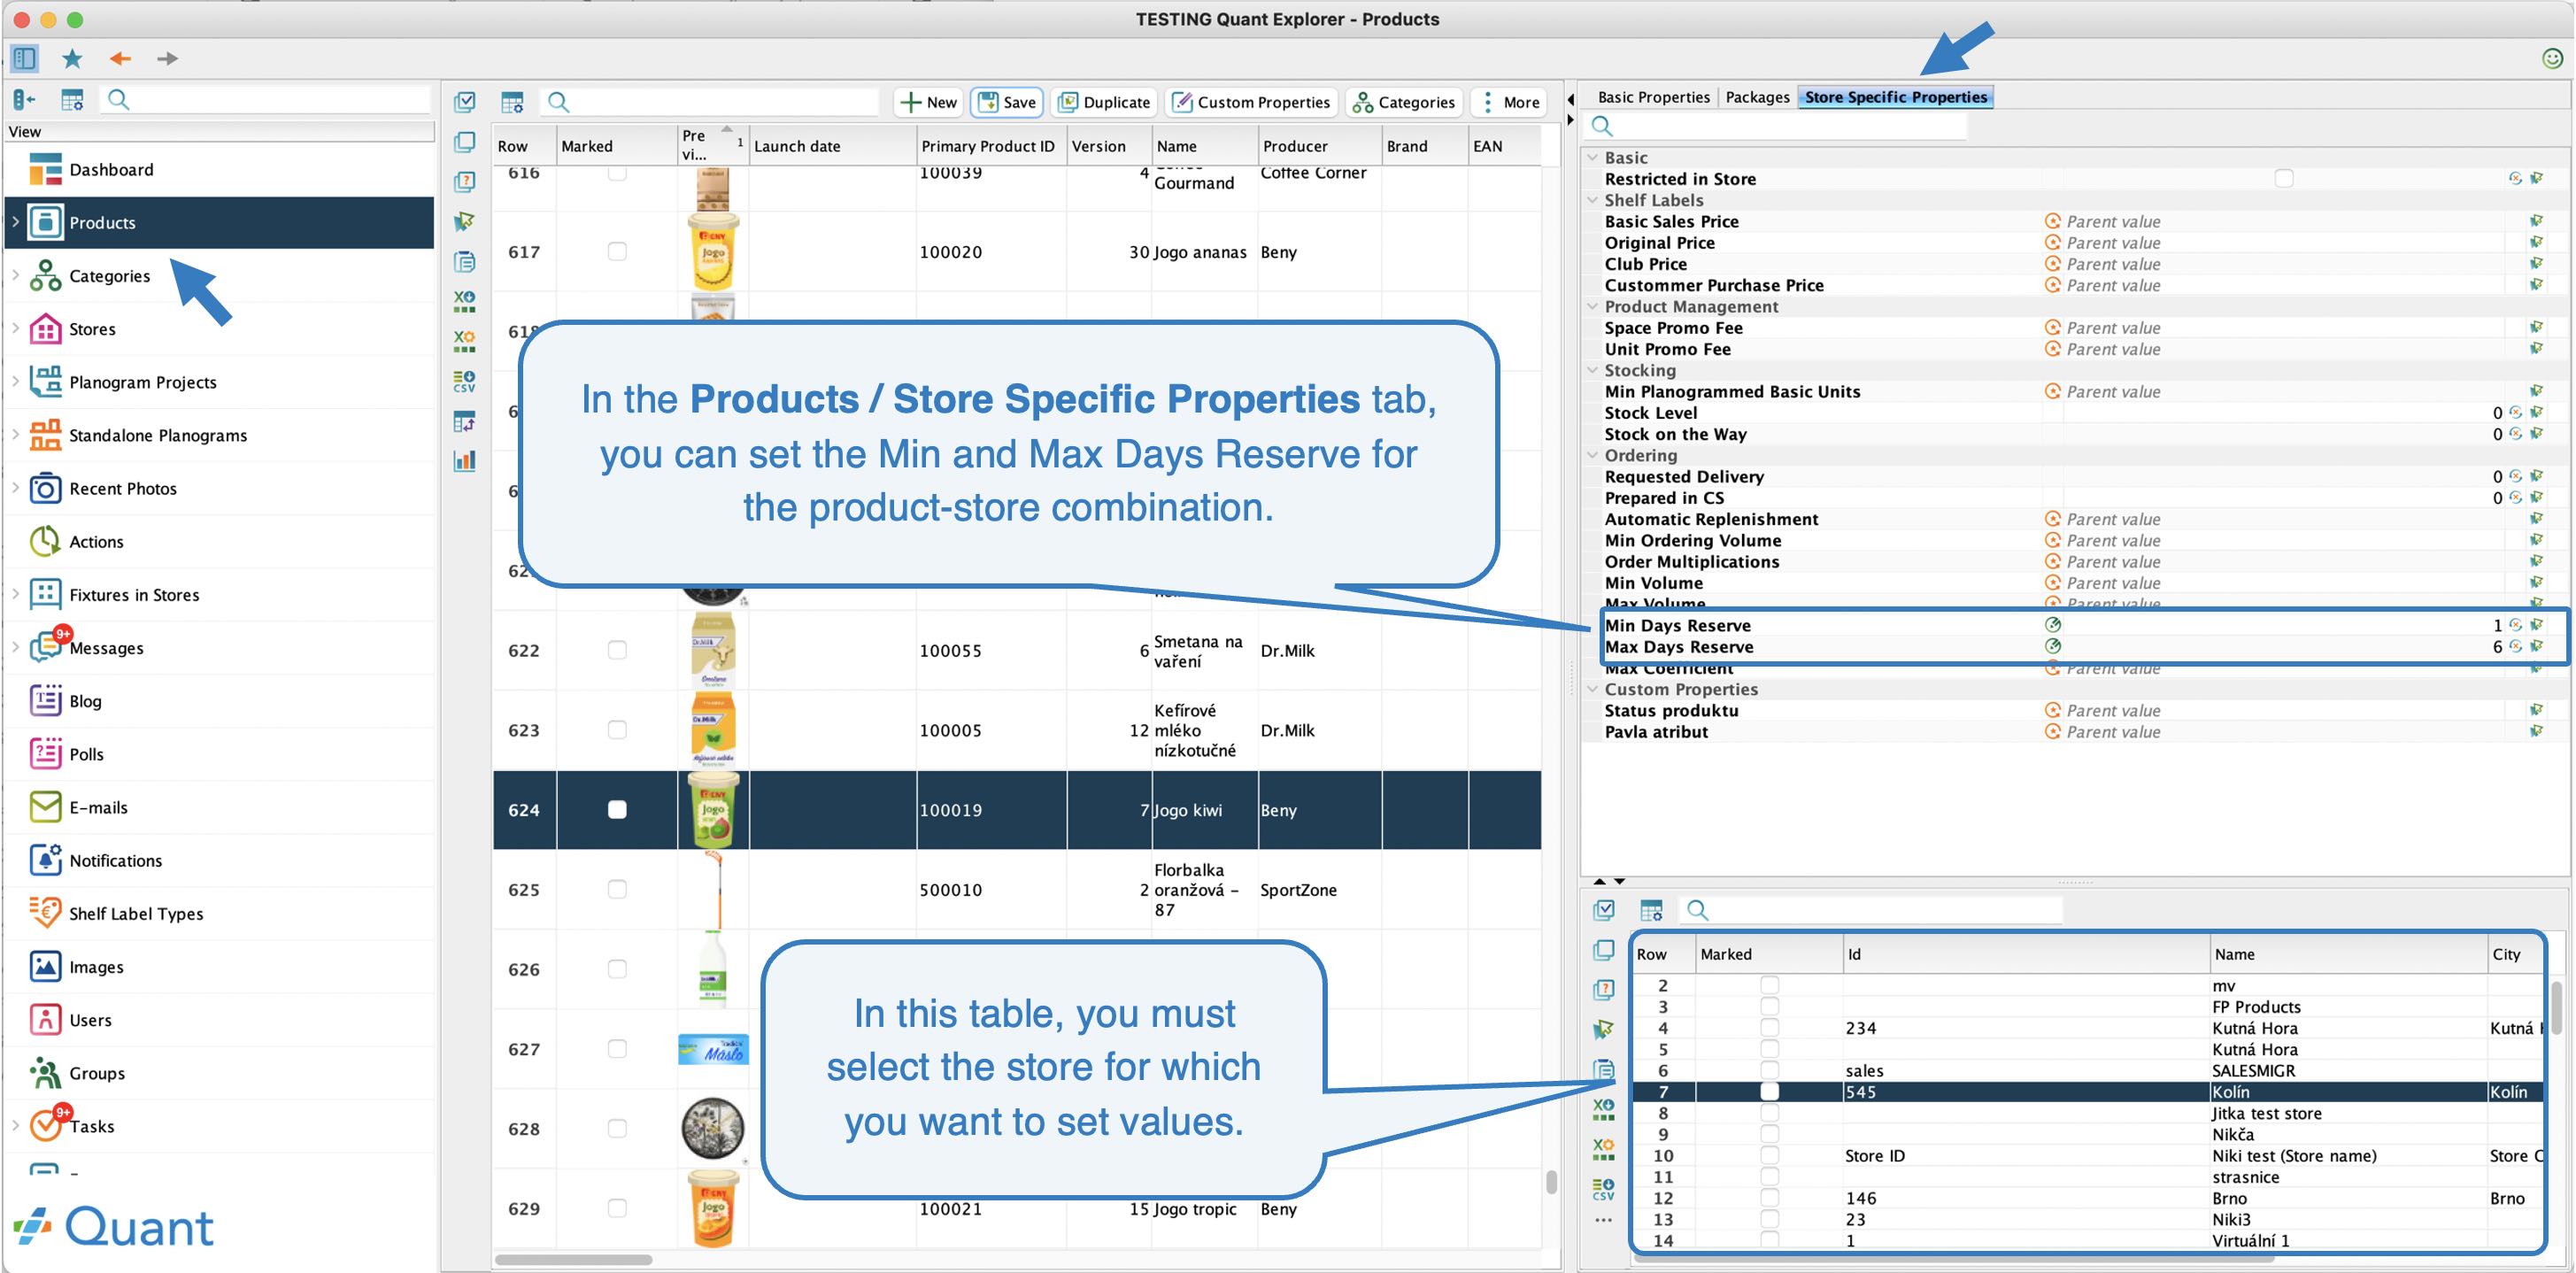Click the chart report icon in products toolbar
The image size is (2576, 1273).
click(464, 461)
